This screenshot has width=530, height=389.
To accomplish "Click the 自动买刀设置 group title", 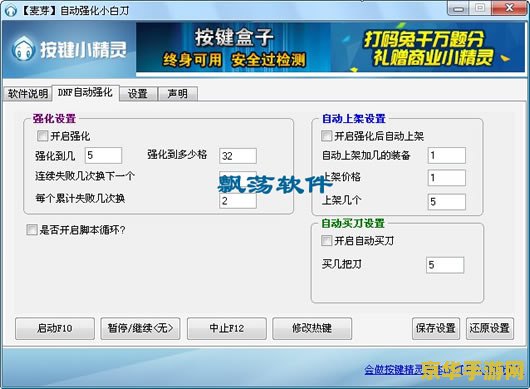I will coord(353,223).
